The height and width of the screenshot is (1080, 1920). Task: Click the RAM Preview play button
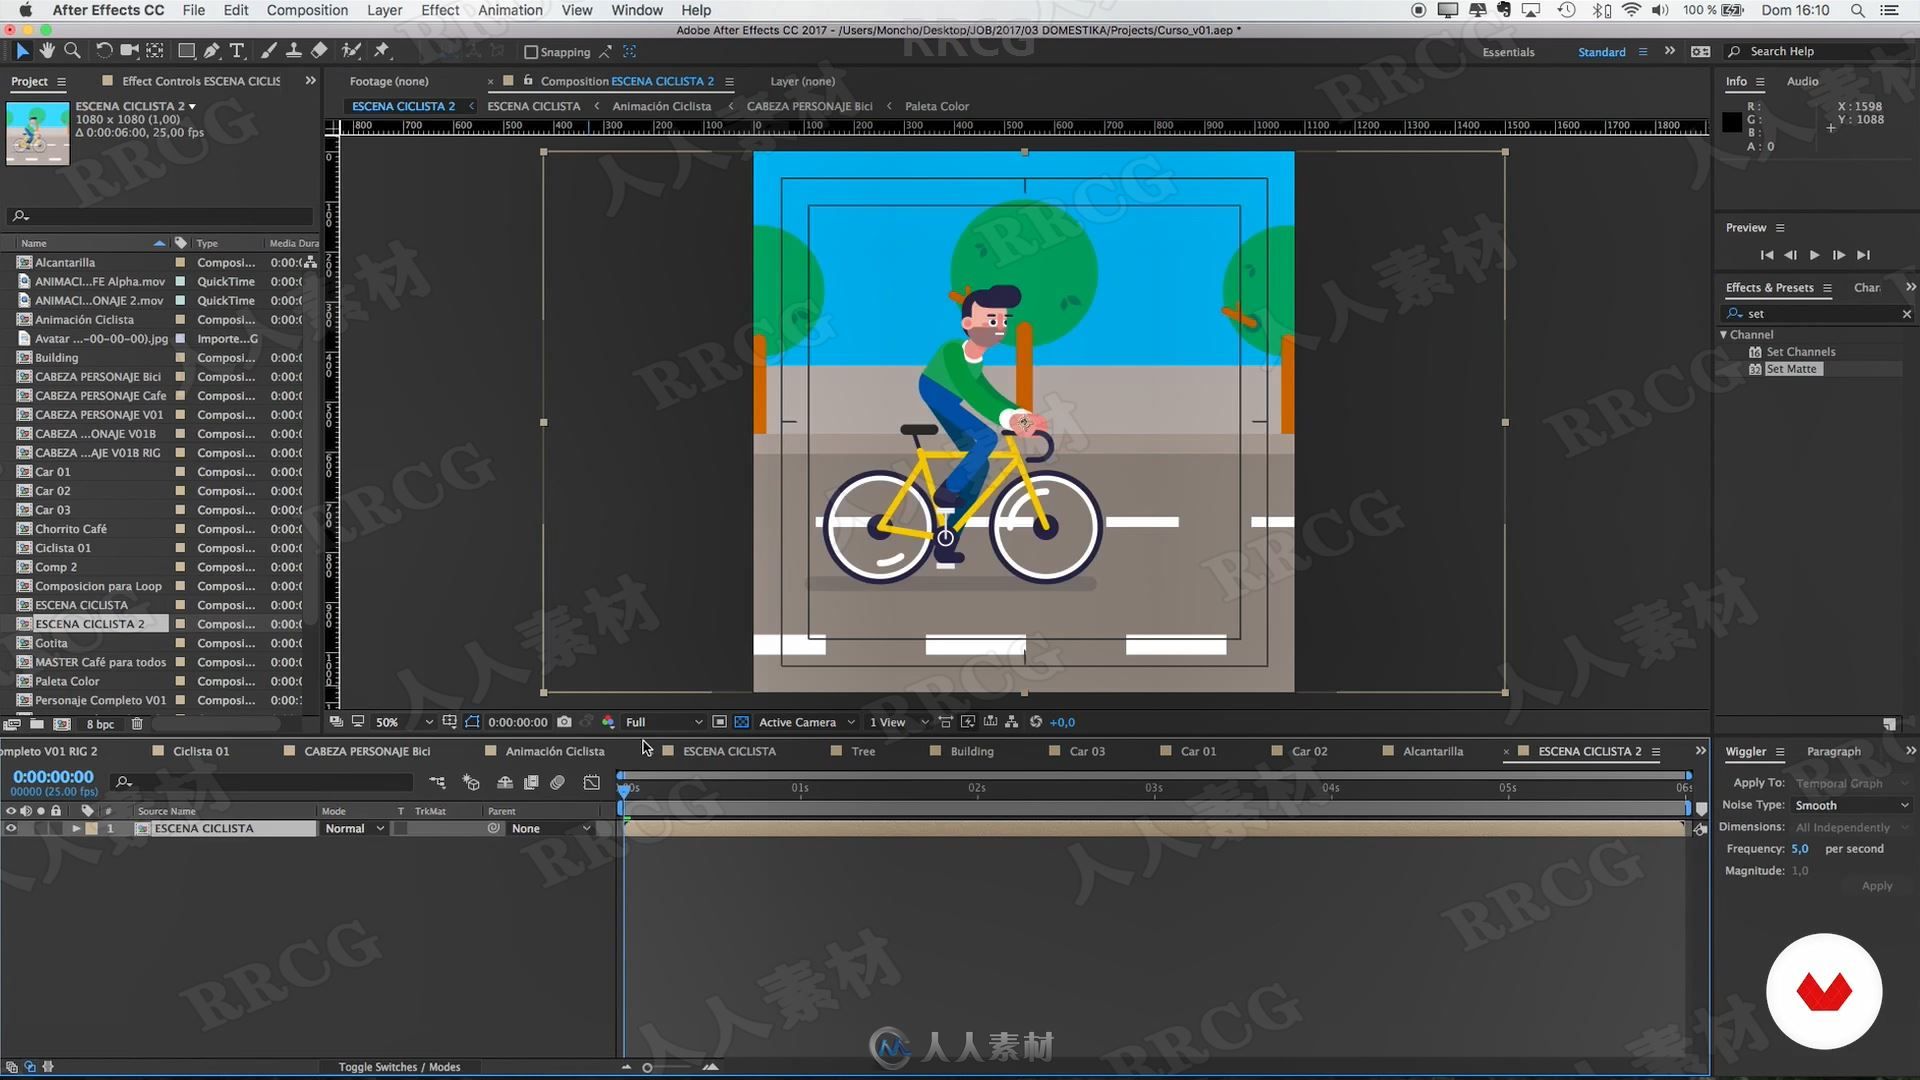(x=1815, y=255)
